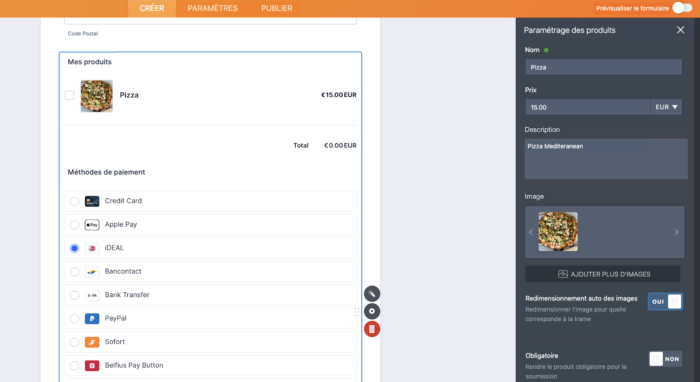Click the Credit Card logo icon
The width and height of the screenshot is (700, 382).
(x=92, y=201)
